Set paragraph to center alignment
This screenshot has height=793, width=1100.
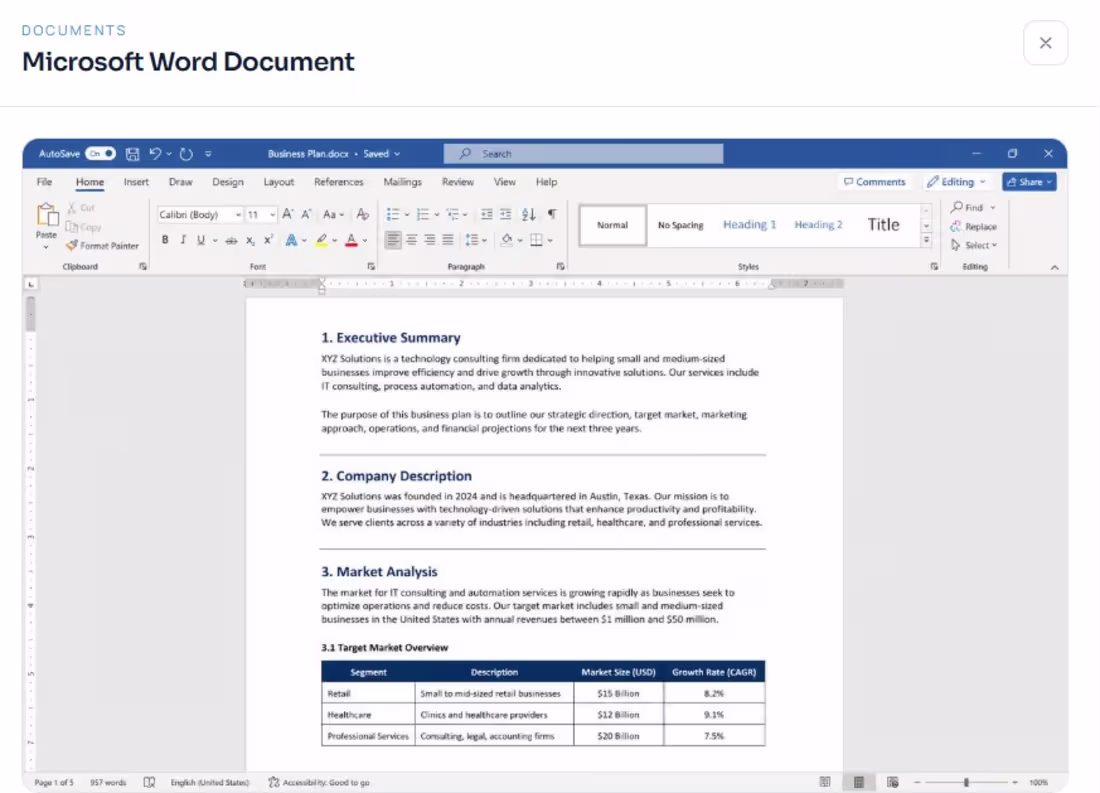click(412, 240)
